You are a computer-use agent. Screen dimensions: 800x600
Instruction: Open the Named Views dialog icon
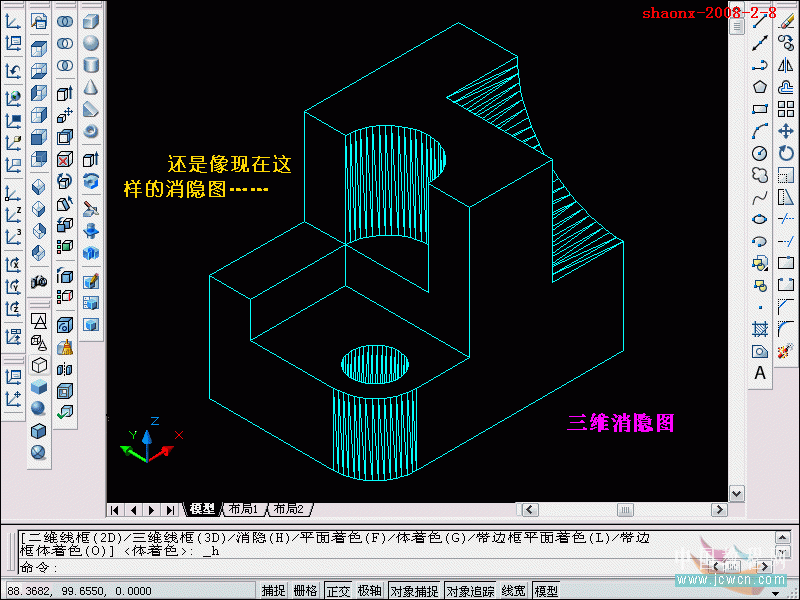click(x=39, y=21)
